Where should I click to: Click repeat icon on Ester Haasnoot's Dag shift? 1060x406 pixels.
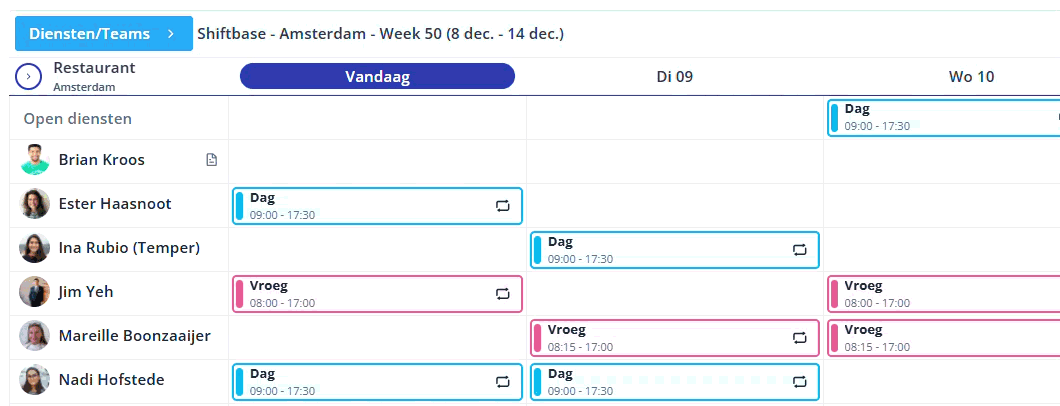click(502, 206)
